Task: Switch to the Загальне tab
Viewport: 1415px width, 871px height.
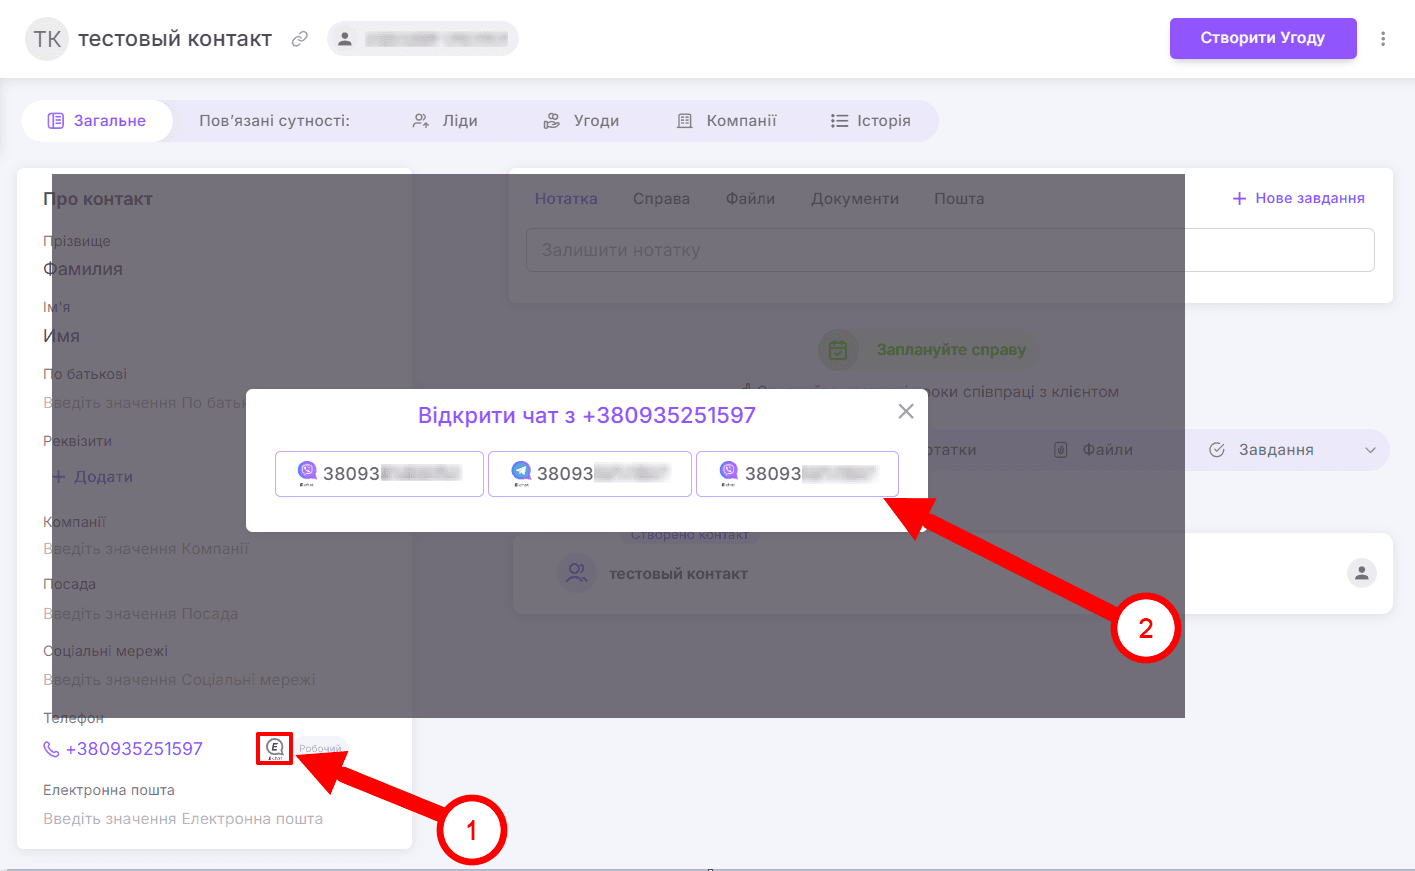Action: [97, 121]
